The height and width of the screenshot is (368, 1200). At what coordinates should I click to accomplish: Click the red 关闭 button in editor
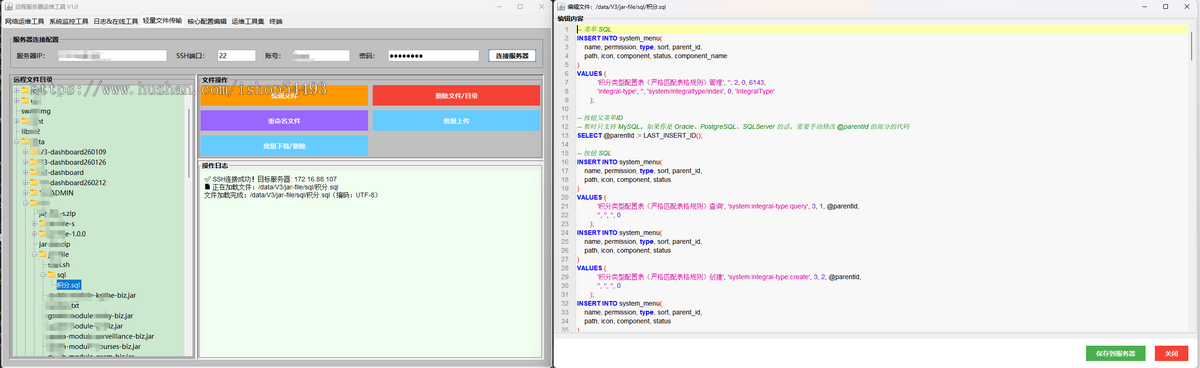click(x=1172, y=353)
